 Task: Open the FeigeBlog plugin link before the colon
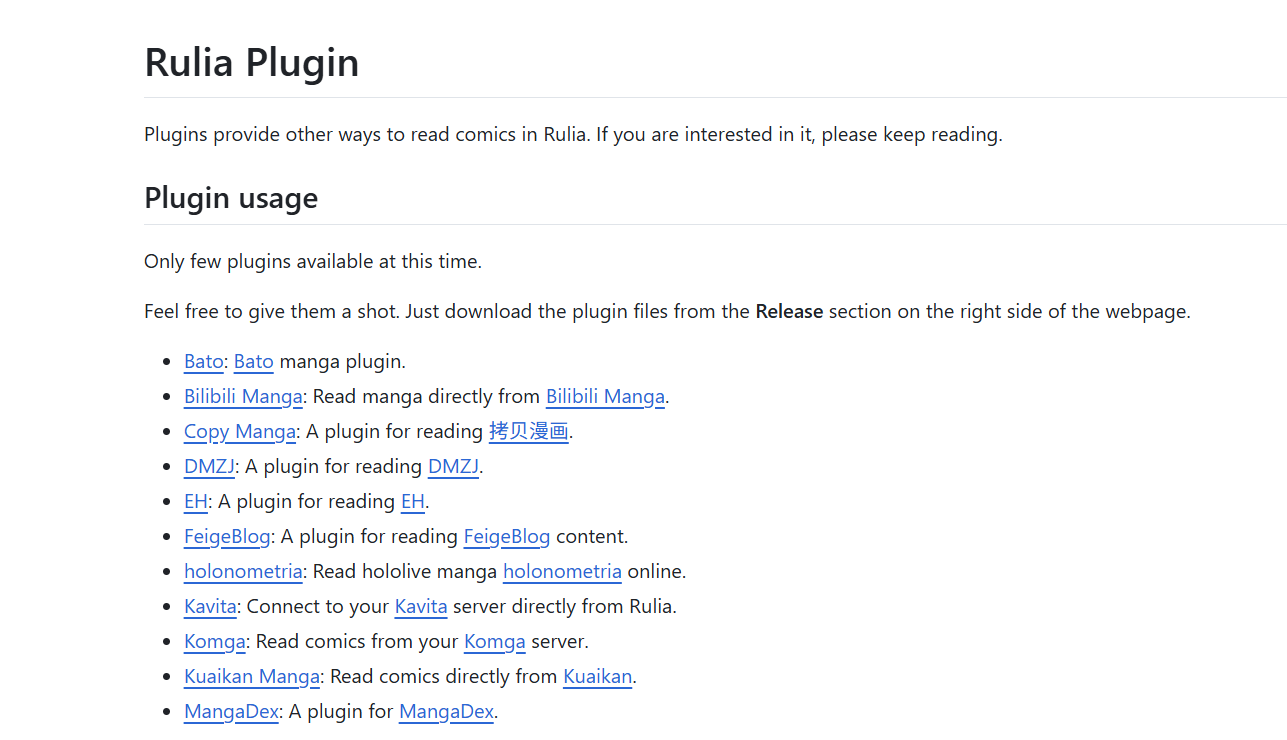[227, 537]
